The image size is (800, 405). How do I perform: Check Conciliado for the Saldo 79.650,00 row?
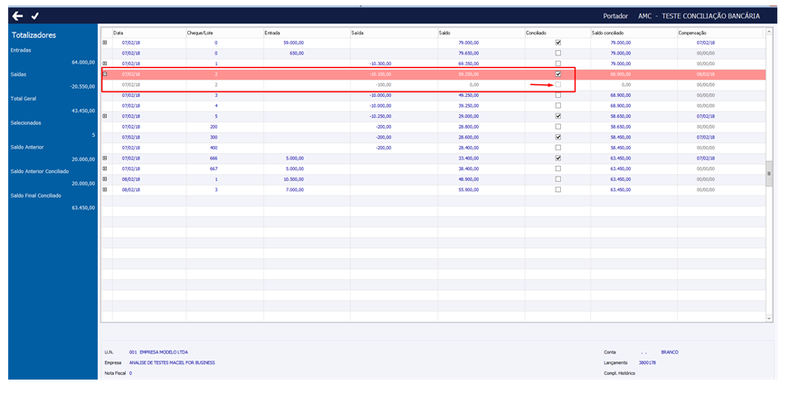558,53
